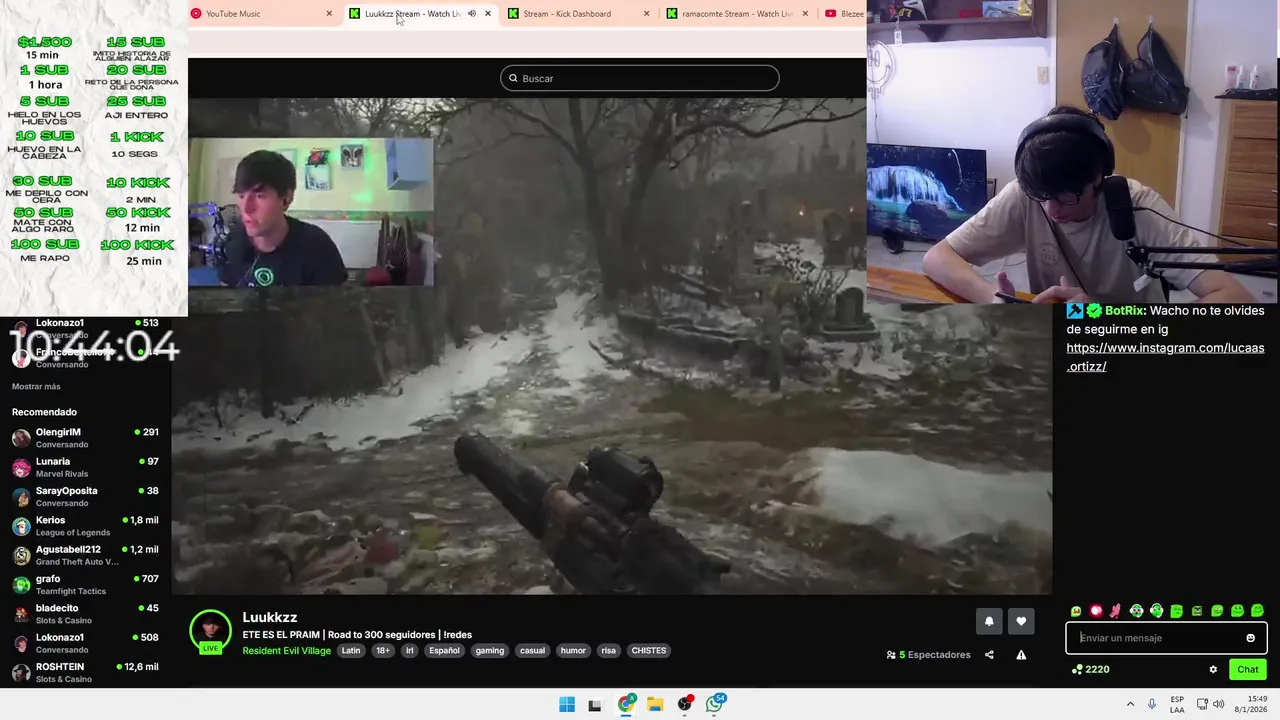This screenshot has height=720, width=1280.
Task: Open File Explorer from taskbar
Action: pos(655,704)
